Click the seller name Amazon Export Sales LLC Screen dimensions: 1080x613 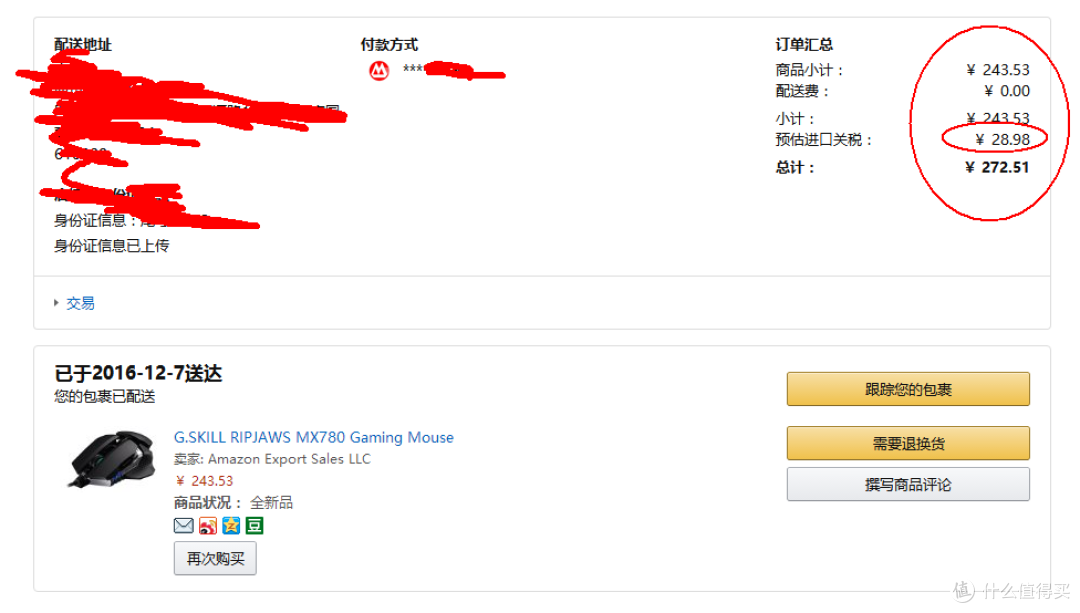click(289, 459)
